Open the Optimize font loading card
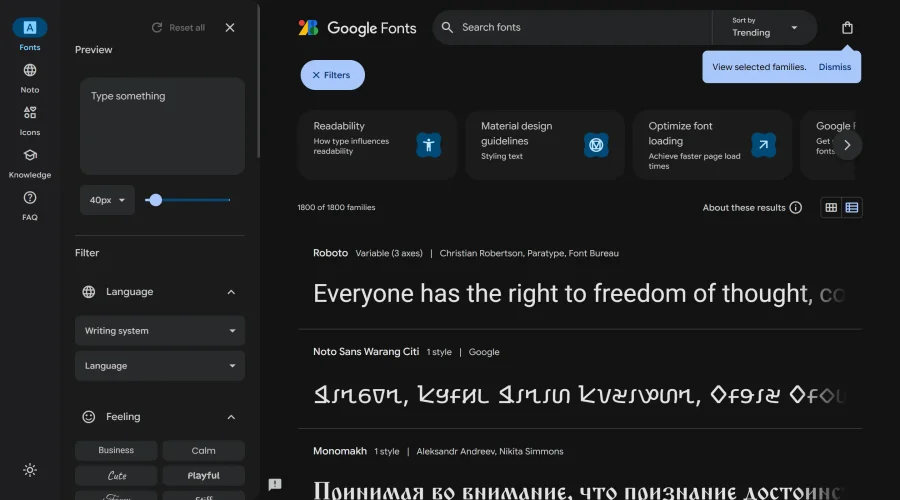900x500 pixels. point(712,145)
